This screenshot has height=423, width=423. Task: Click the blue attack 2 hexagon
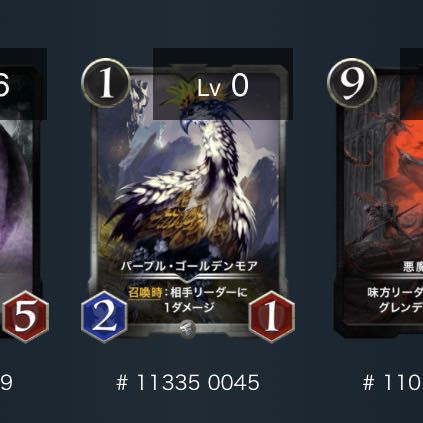(104, 317)
